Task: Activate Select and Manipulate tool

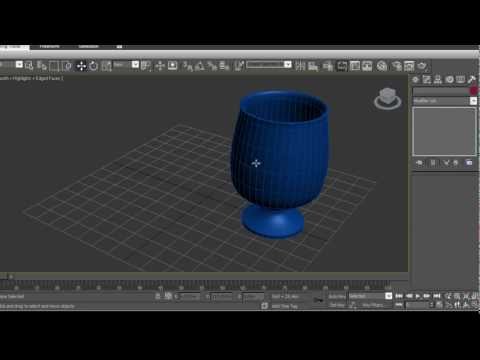Action: click(160, 66)
